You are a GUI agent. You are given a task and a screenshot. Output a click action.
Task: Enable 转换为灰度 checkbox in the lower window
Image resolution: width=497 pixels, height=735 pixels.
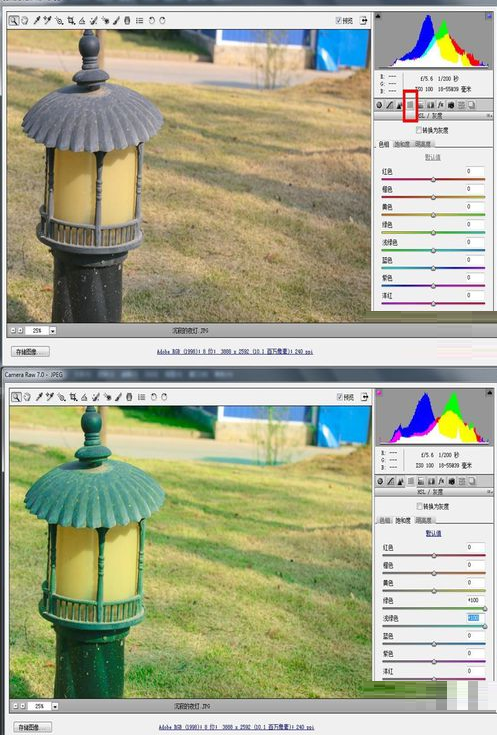tap(420, 506)
